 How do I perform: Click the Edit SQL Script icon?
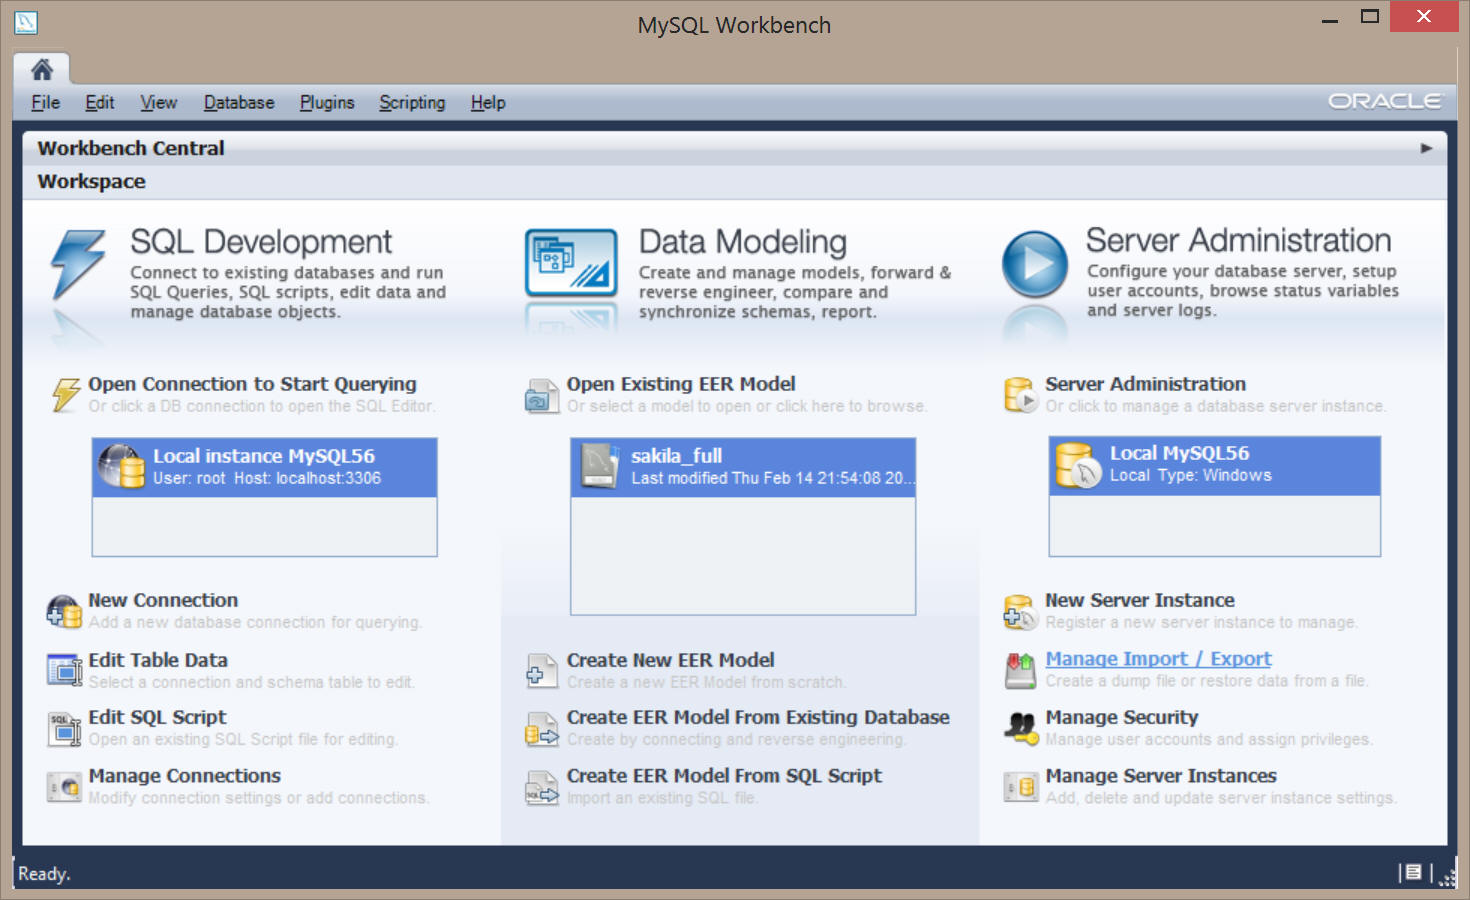tap(64, 729)
